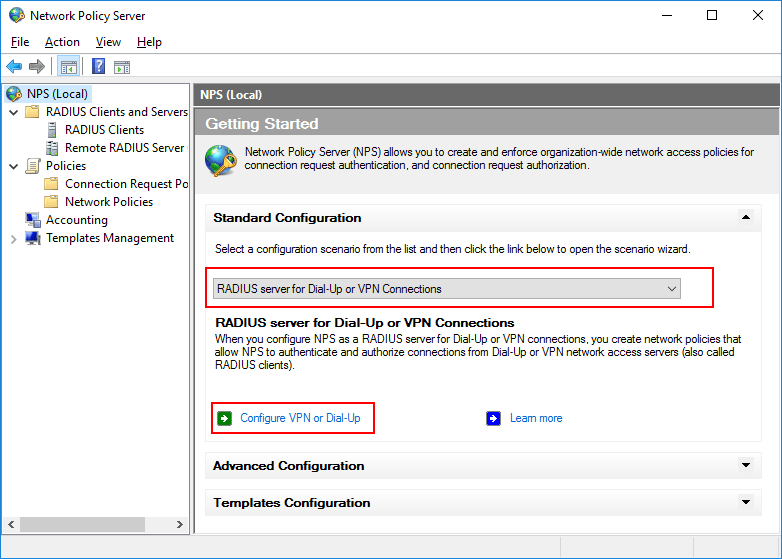
Task: Click the Forward arrow toolbar icon
Action: [x=37, y=66]
